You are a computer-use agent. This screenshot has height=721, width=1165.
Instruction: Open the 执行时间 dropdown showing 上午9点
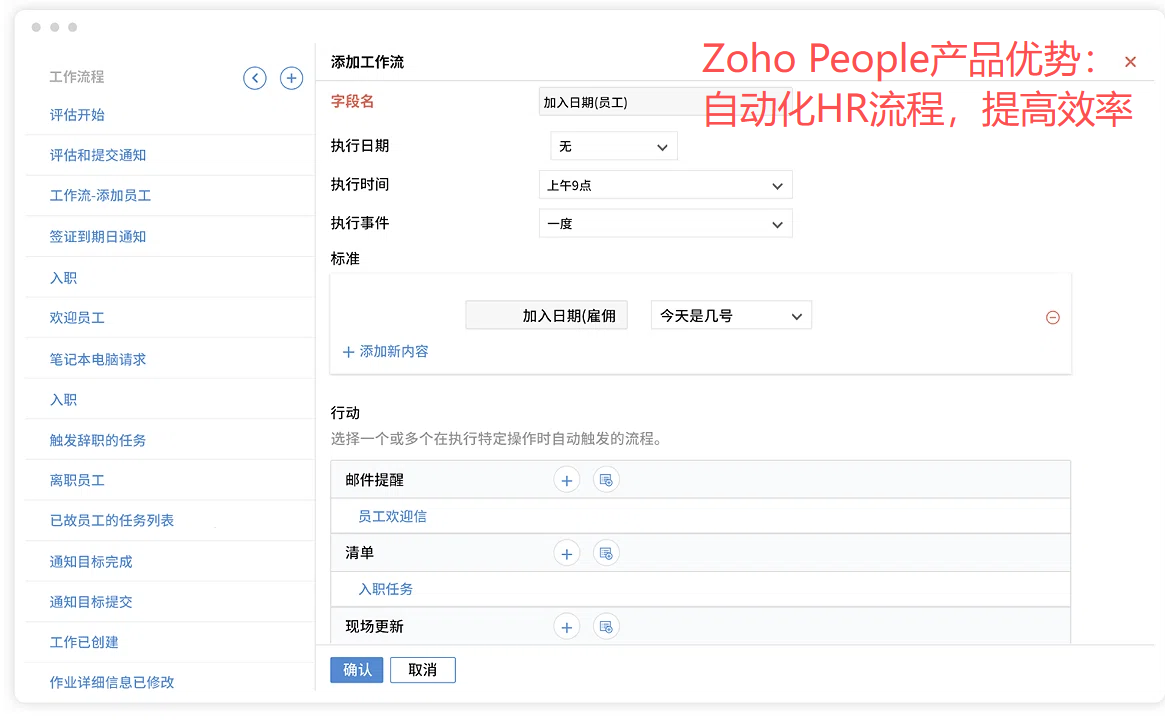coord(666,185)
